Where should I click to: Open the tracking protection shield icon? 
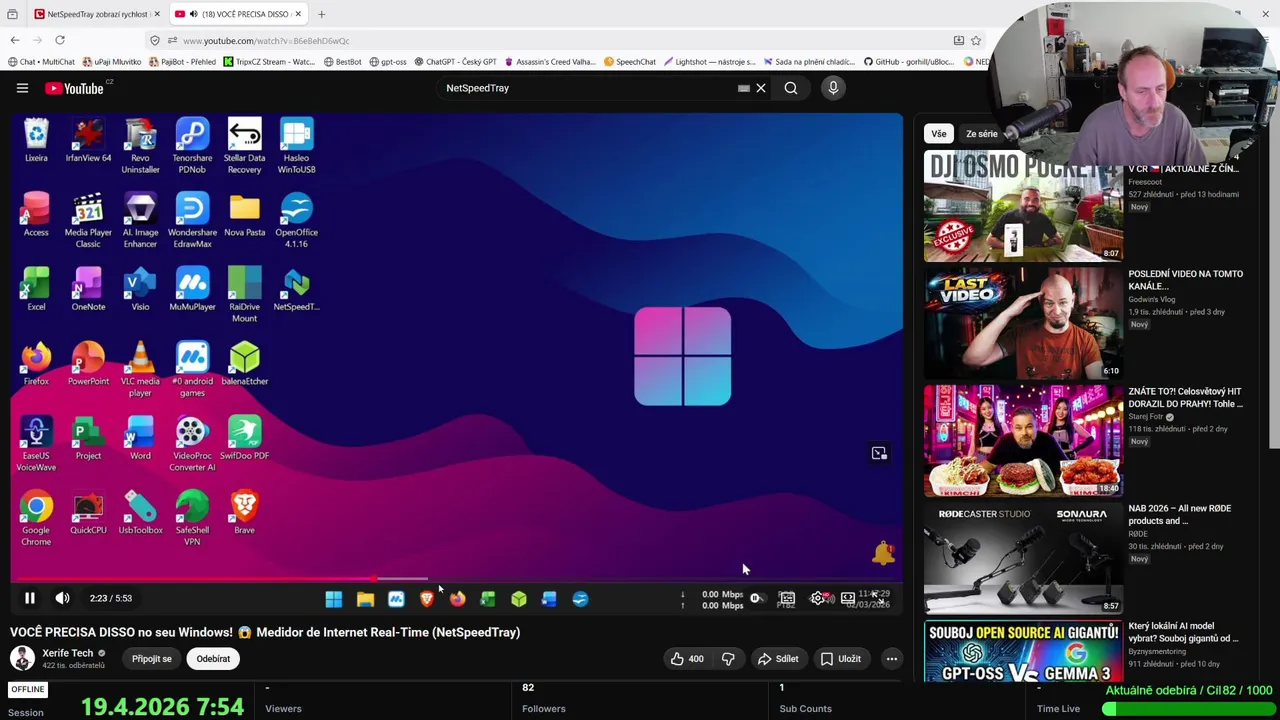[x=154, y=40]
